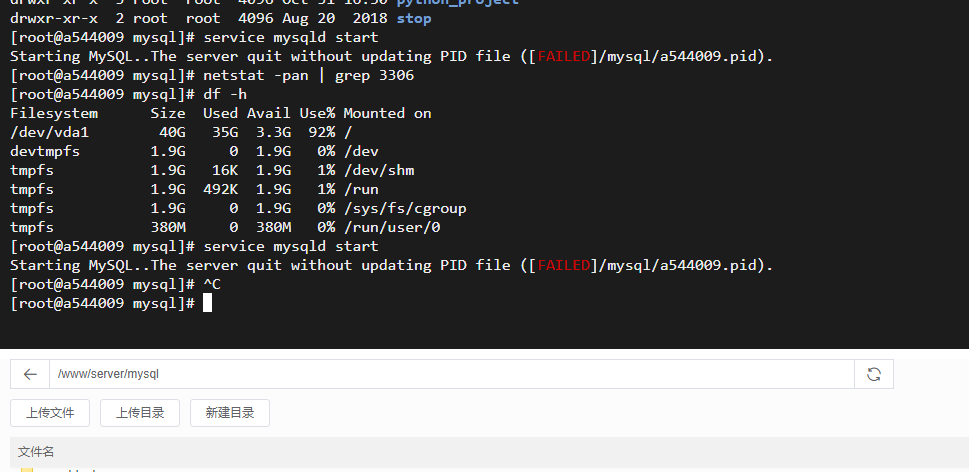Click the devtmpfs filesystem row
969x472 pixels.
coord(195,151)
